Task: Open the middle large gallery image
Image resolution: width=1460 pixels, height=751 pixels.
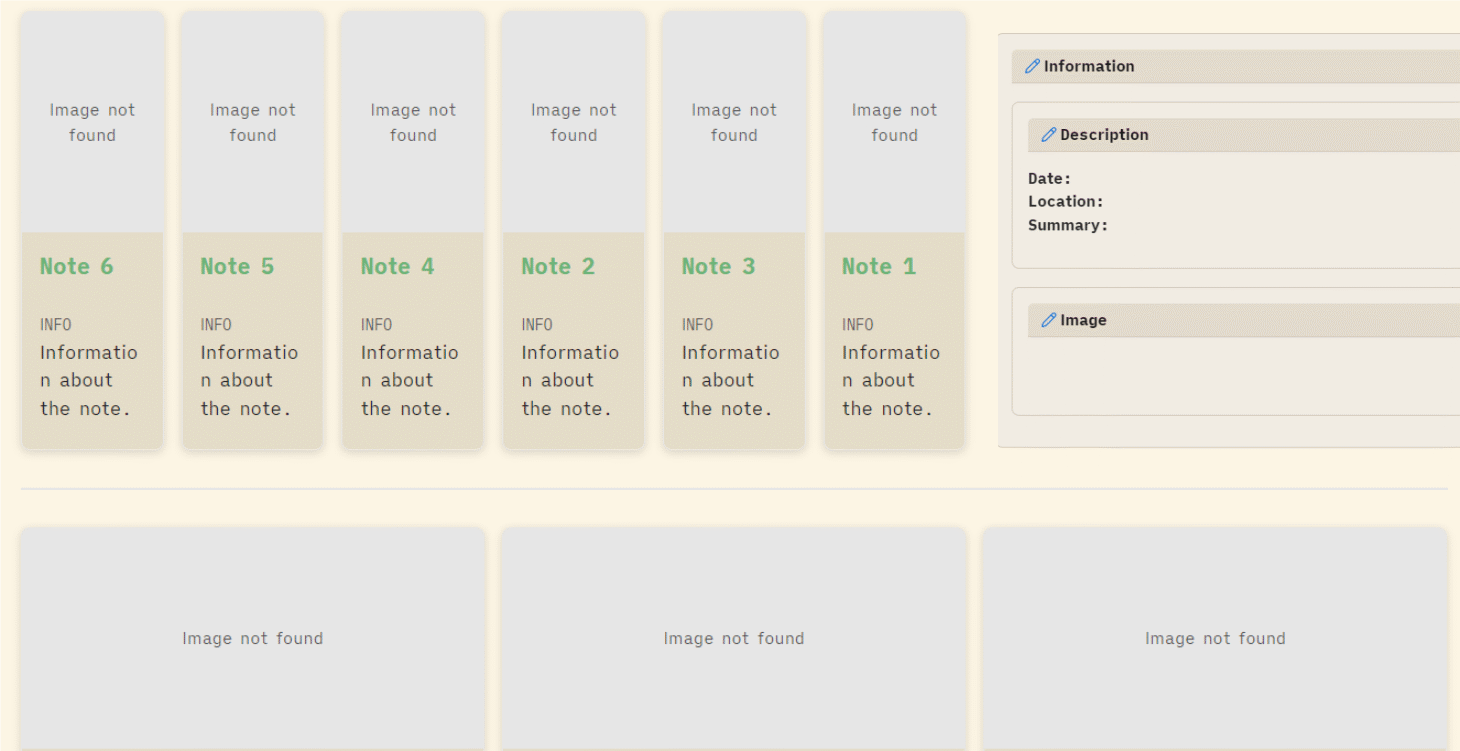Action: point(734,638)
